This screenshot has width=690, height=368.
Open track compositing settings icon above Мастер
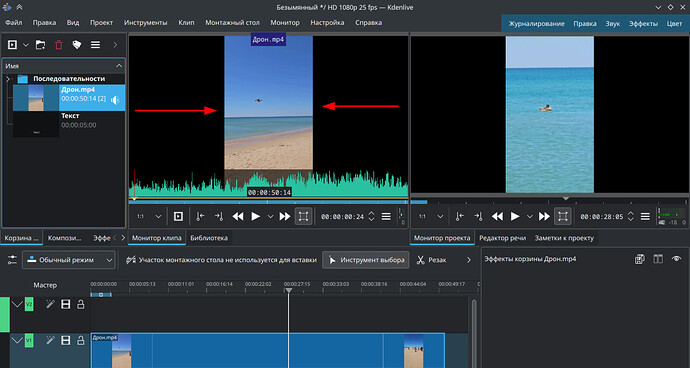tap(12, 260)
